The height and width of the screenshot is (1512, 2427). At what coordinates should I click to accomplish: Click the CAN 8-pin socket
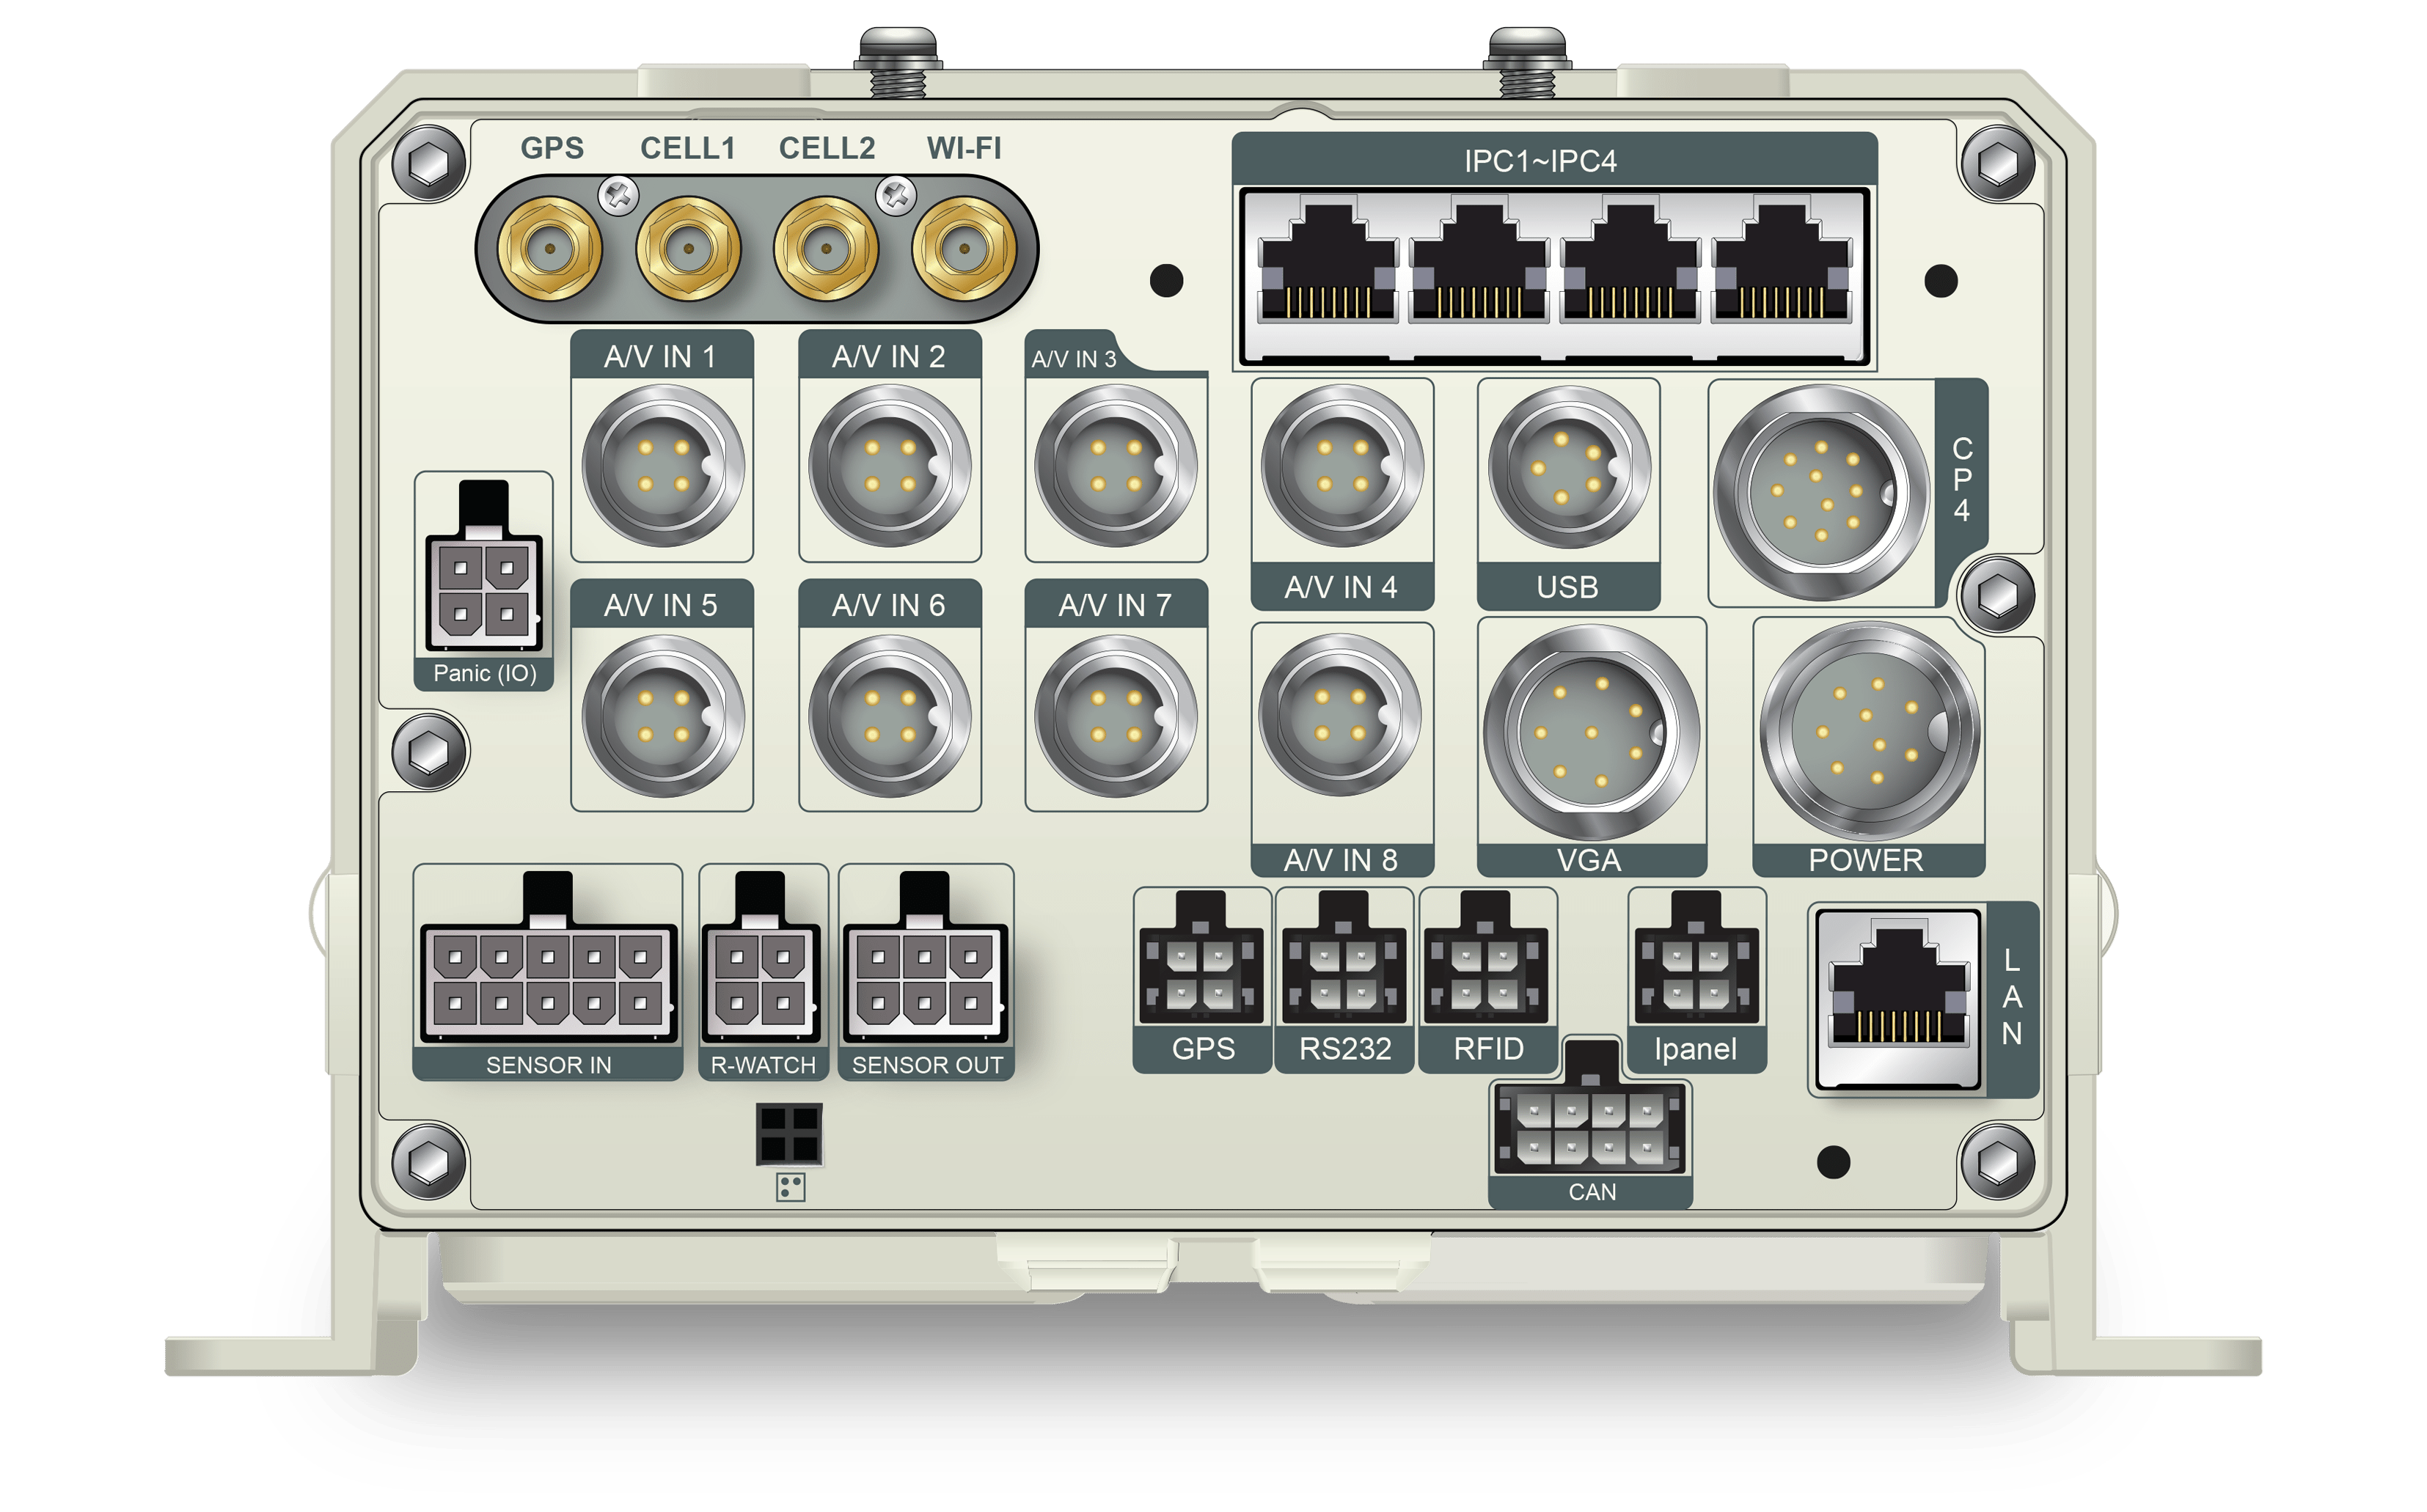[1590, 1108]
